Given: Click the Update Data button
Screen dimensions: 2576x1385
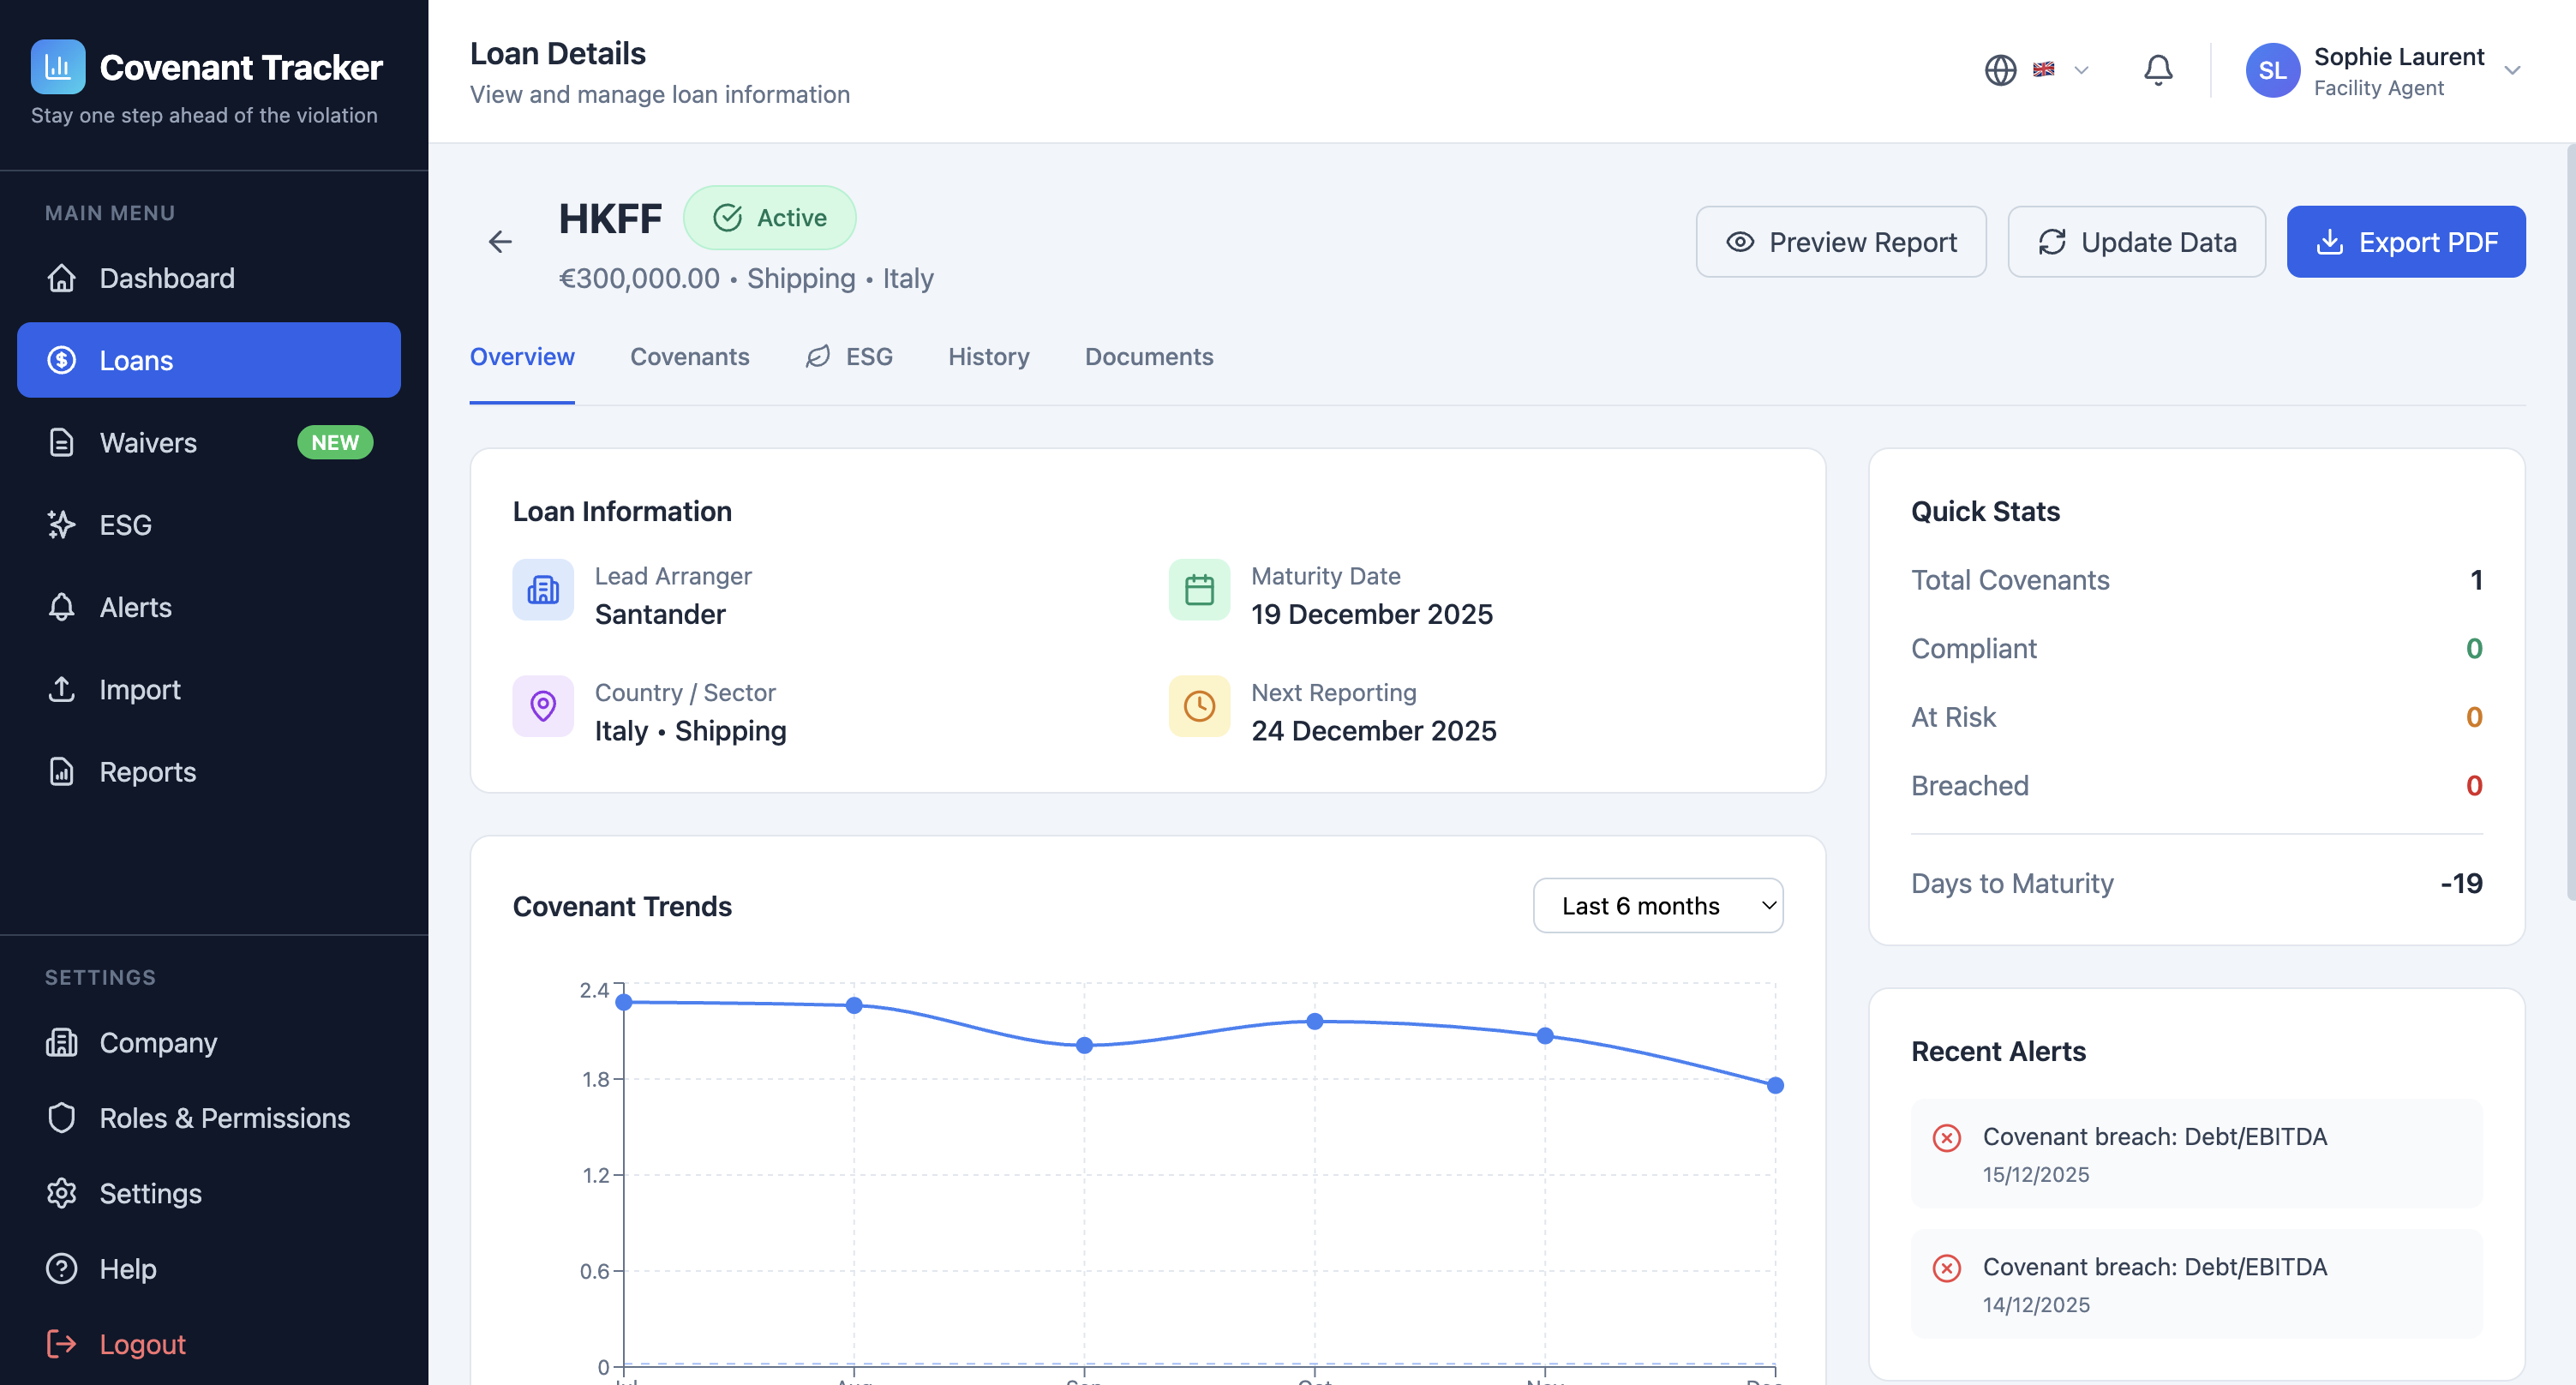Looking at the screenshot, I should 2136,242.
